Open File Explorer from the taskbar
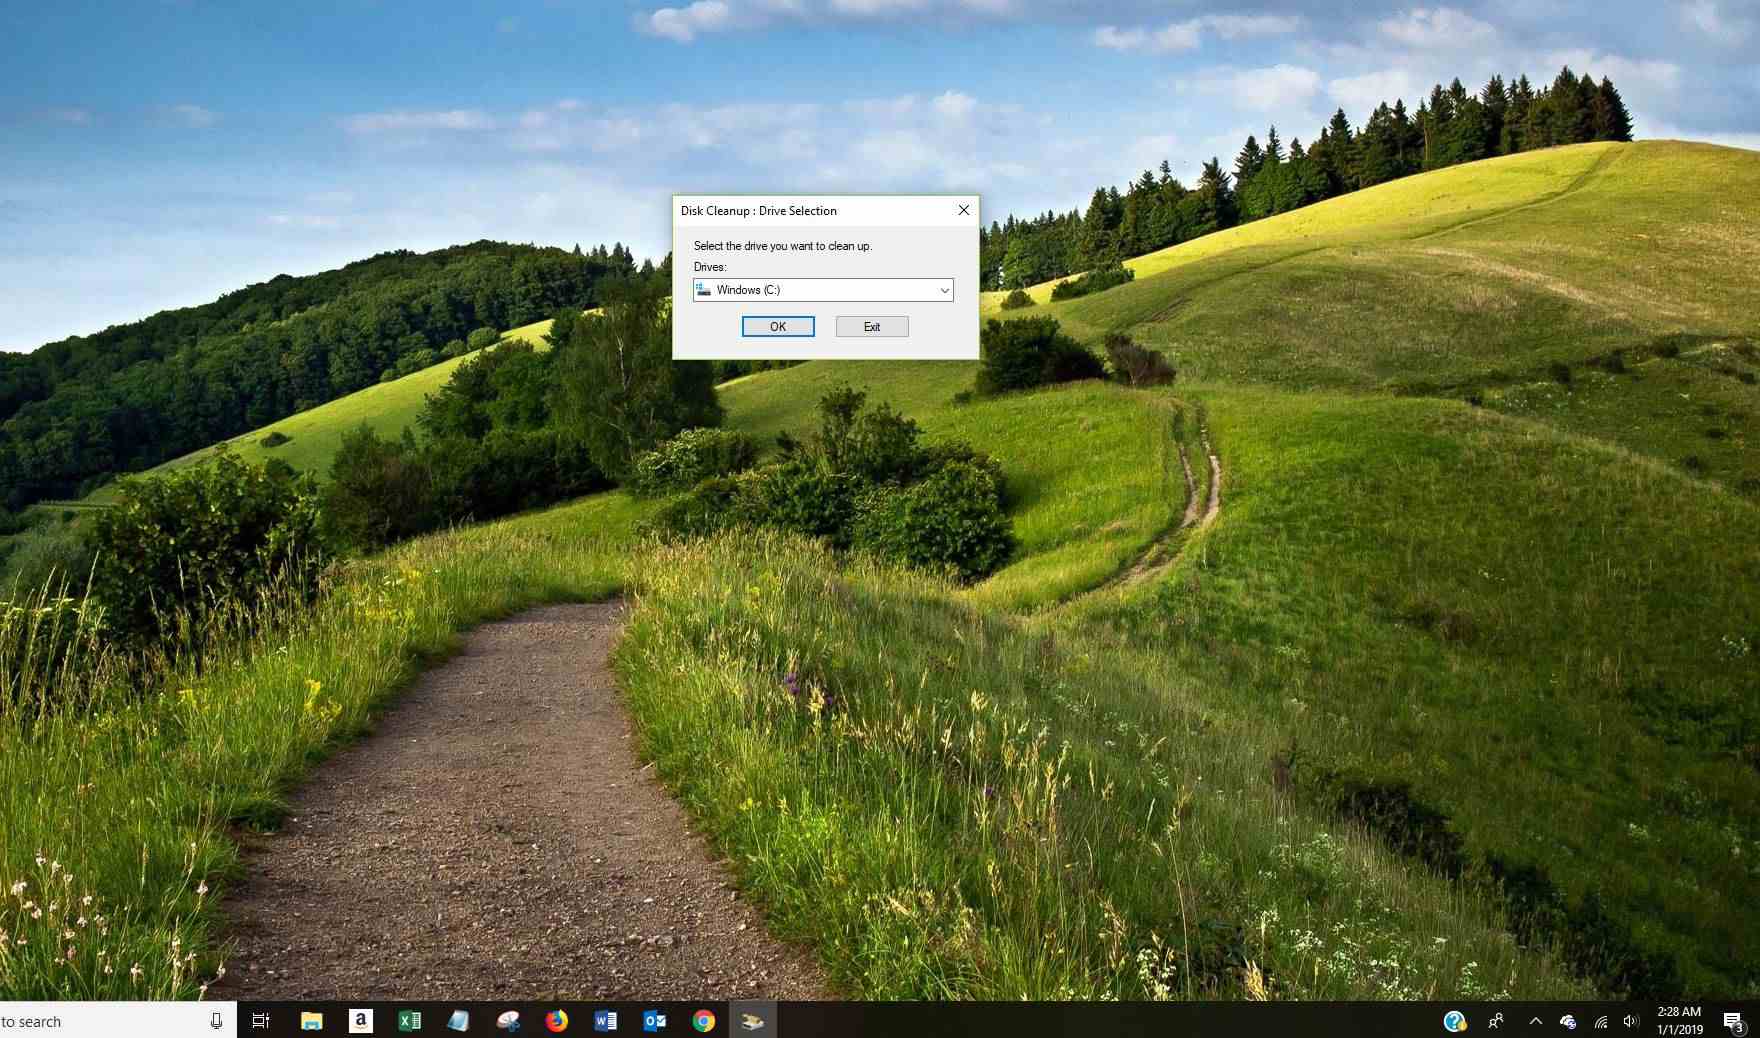 point(312,1021)
